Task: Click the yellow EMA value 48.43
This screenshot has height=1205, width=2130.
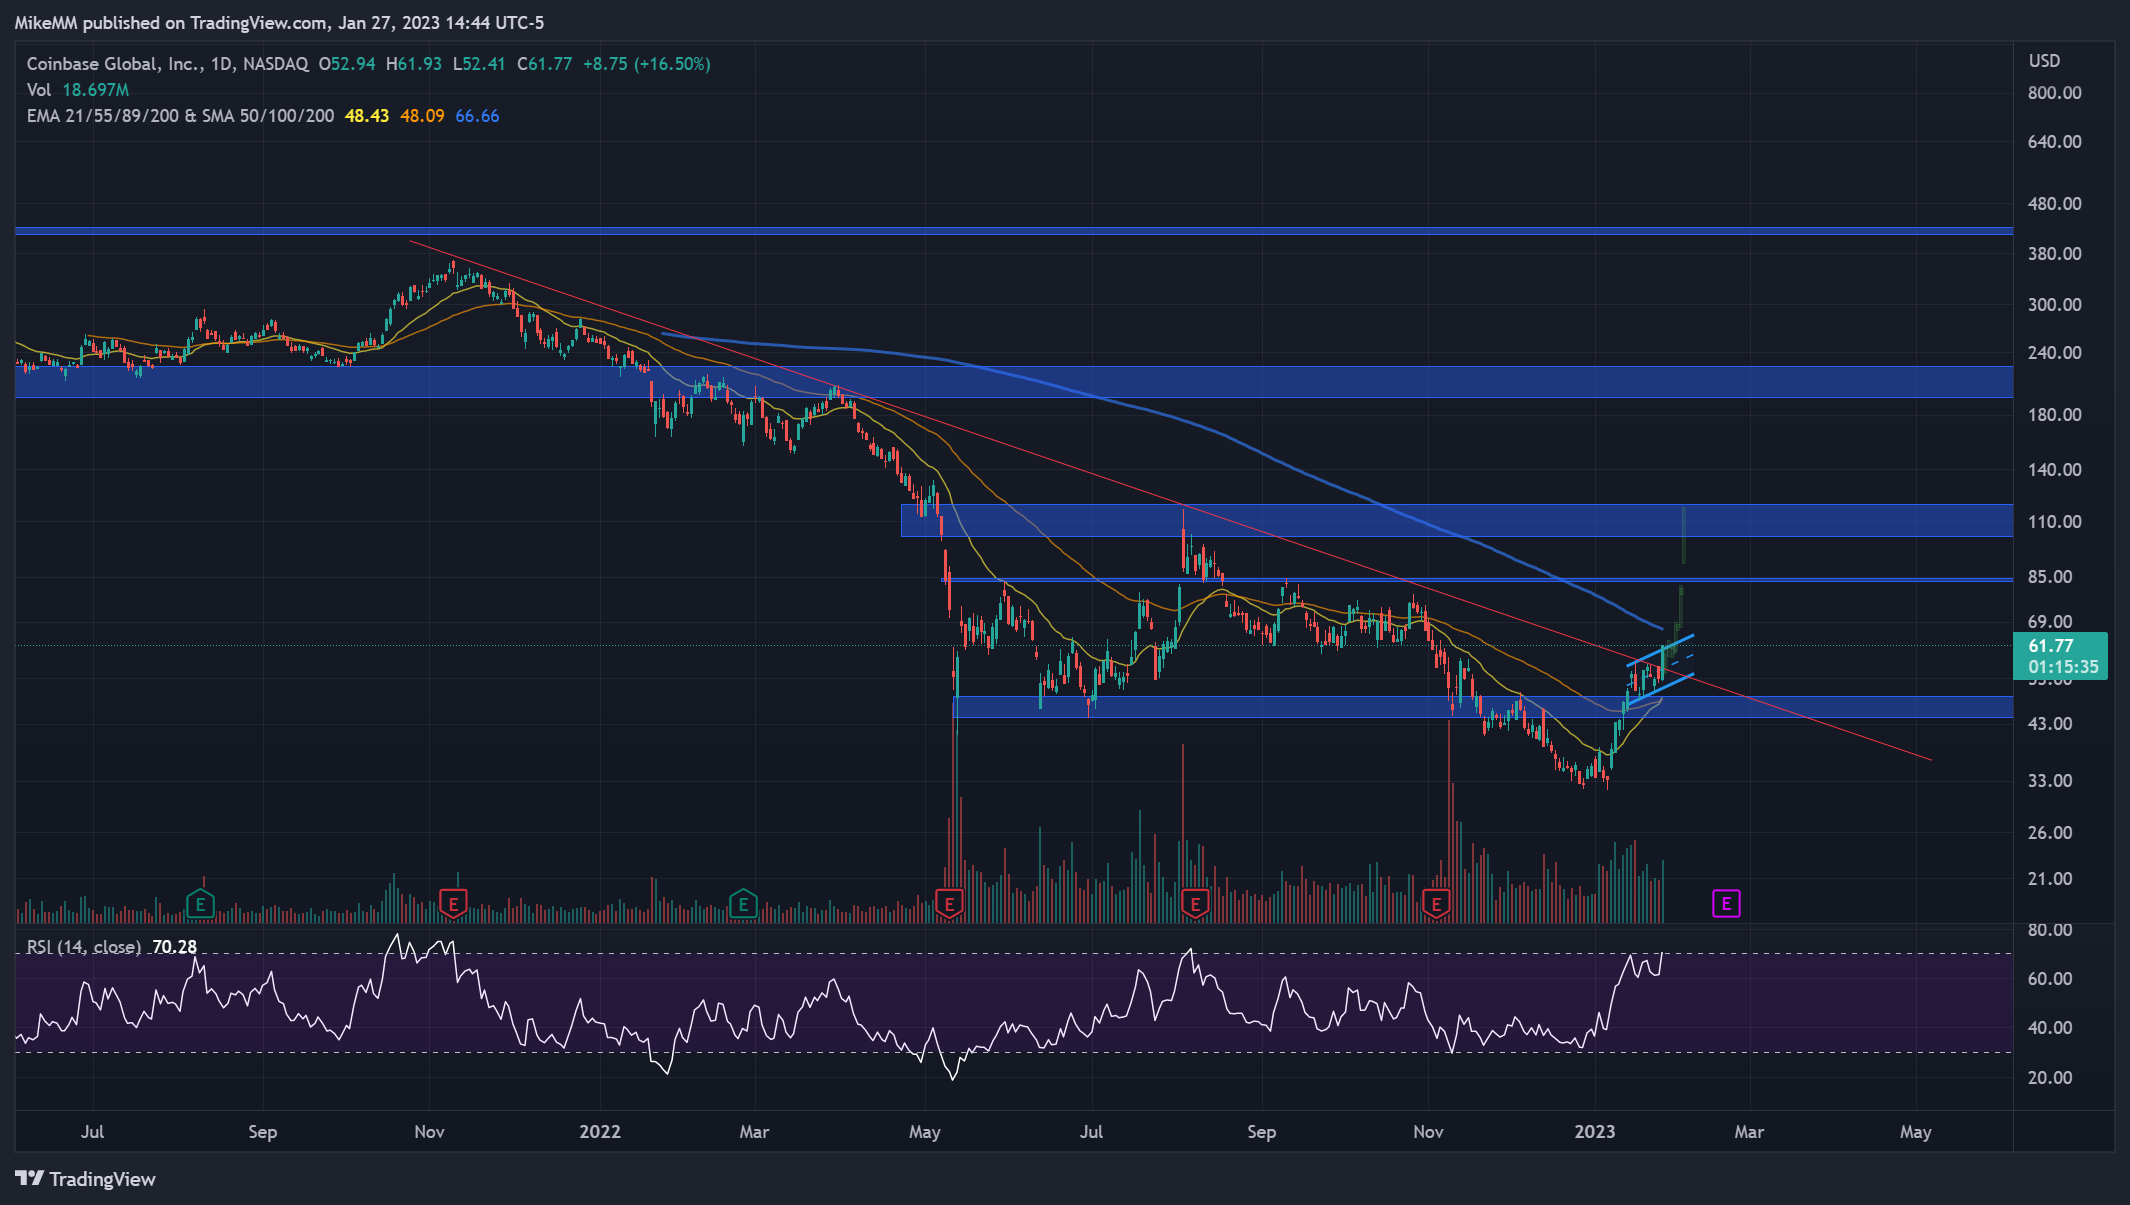Action: coord(367,116)
